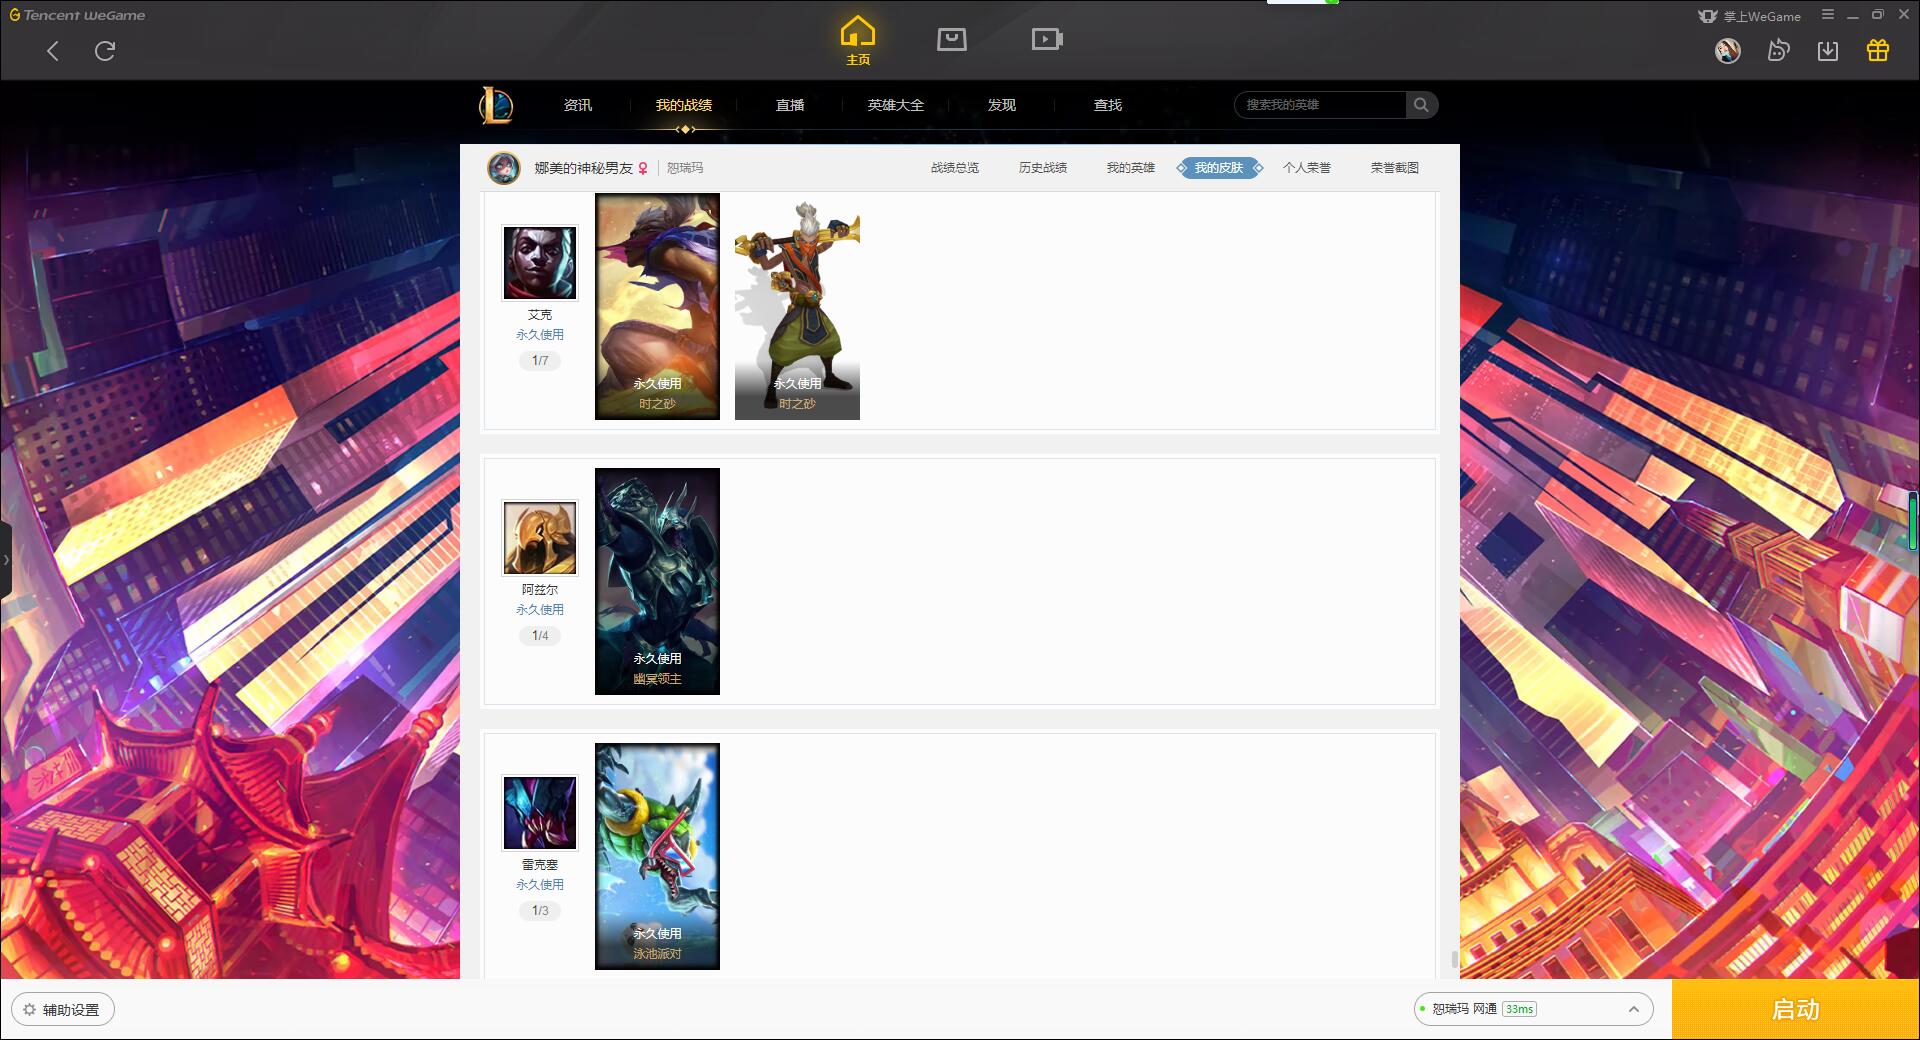1920x1040 pixels.
Task: Open the gift box icon
Action: pyautogui.click(x=1878, y=50)
